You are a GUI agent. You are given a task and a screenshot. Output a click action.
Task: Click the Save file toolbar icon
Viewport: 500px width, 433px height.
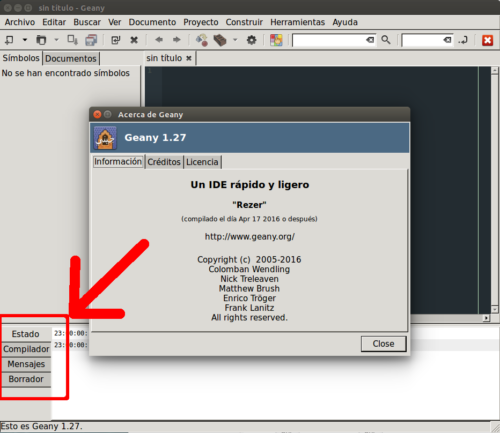point(72,40)
